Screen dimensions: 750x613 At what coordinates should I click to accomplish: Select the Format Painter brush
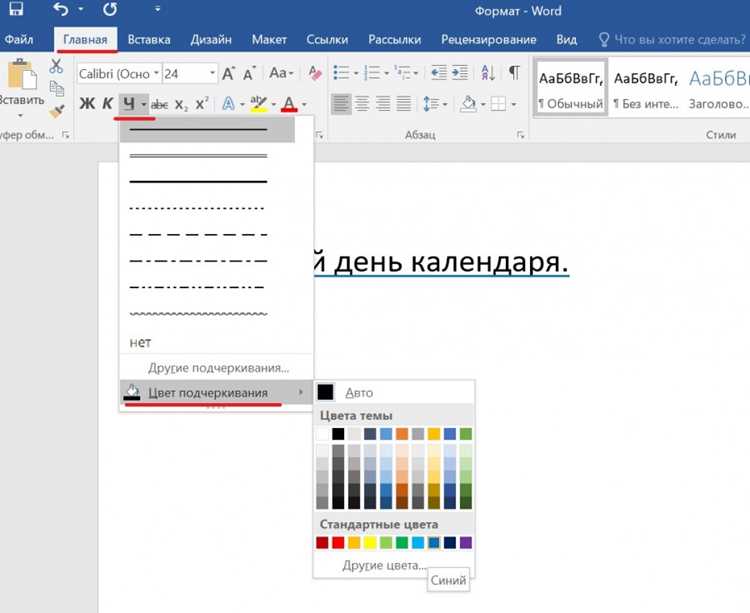click(x=56, y=111)
